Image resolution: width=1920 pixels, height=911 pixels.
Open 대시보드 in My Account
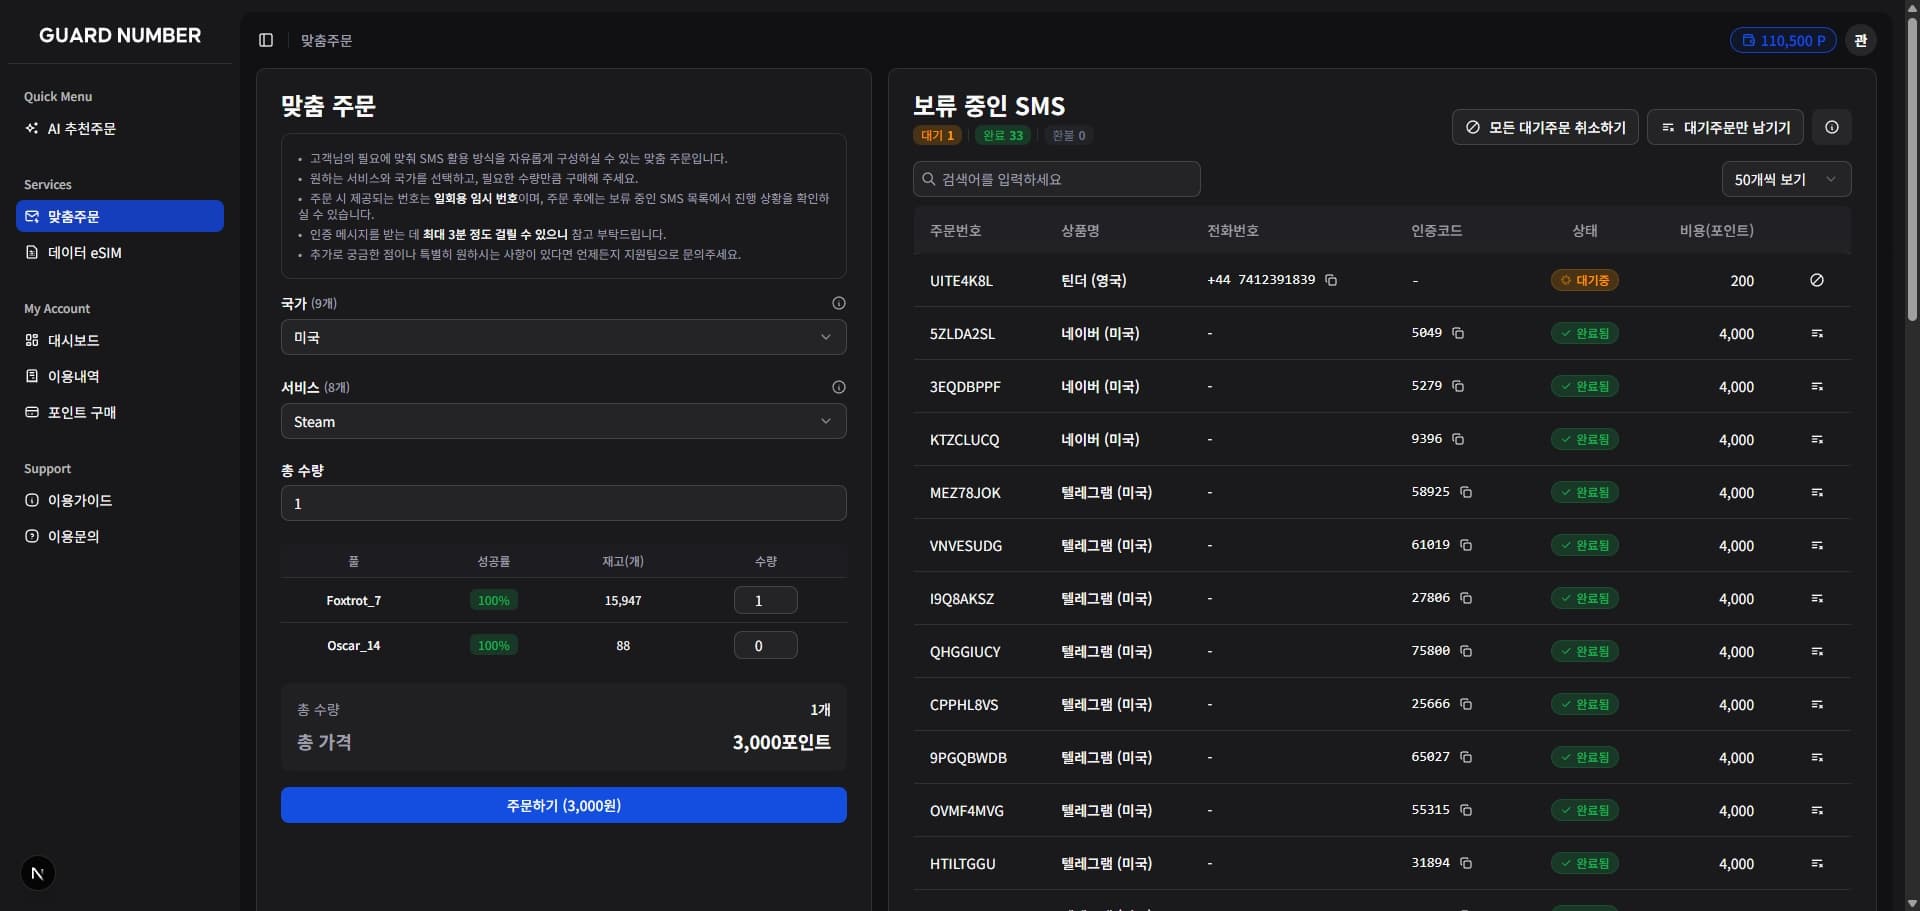(x=73, y=341)
